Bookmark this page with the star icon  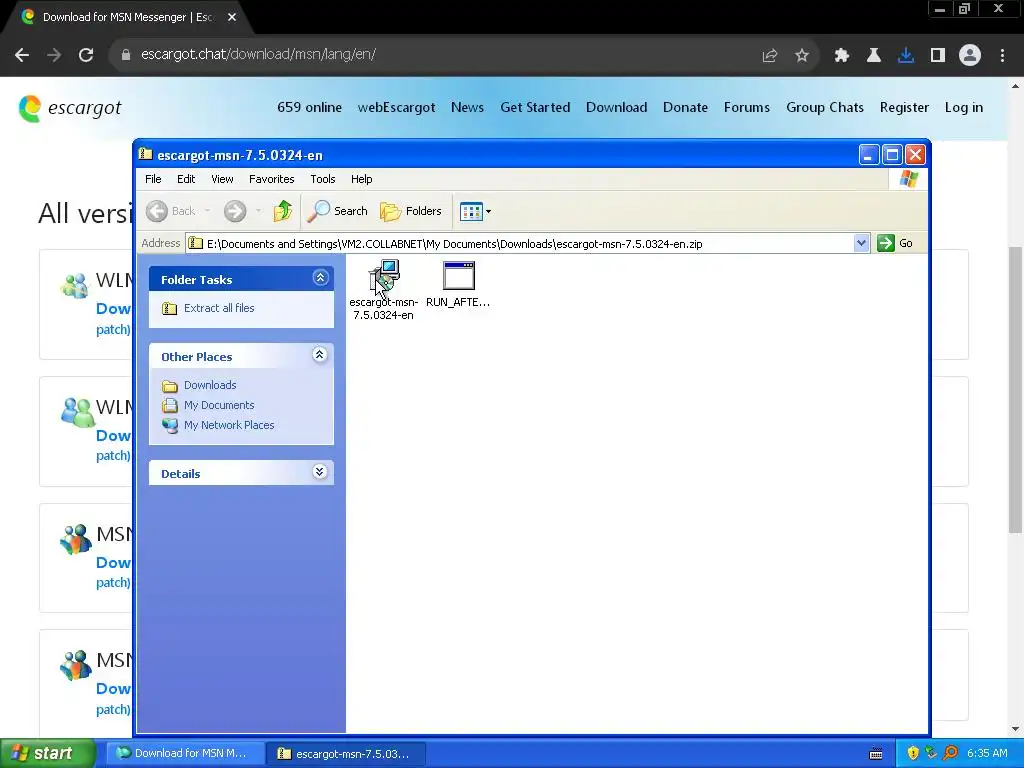[x=802, y=56]
